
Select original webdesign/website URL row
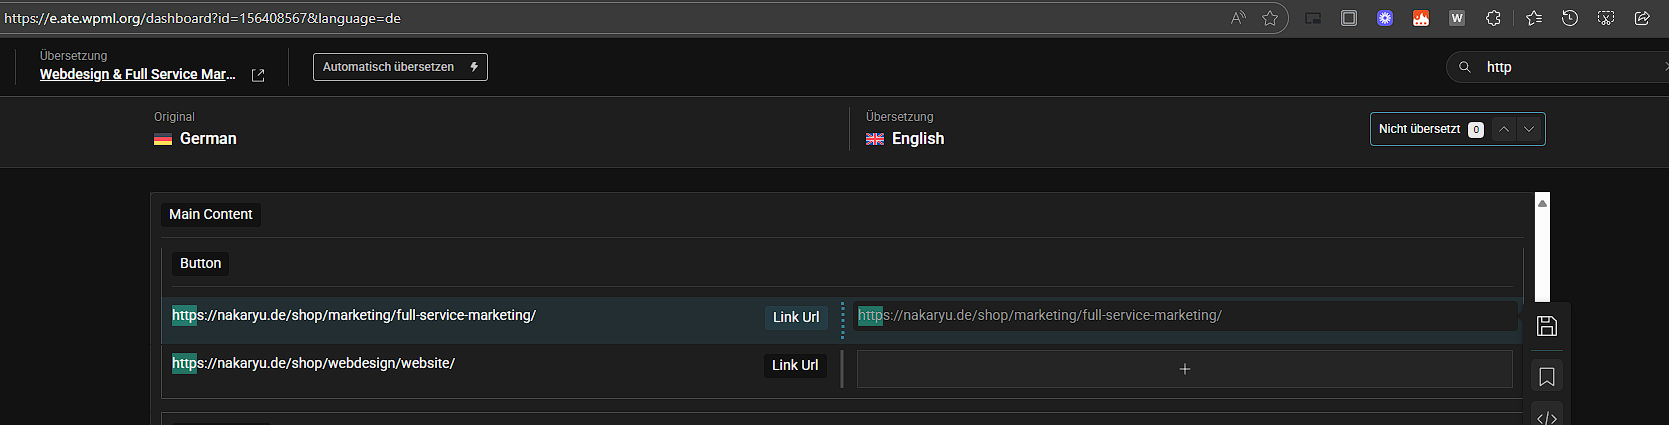[x=500, y=365]
